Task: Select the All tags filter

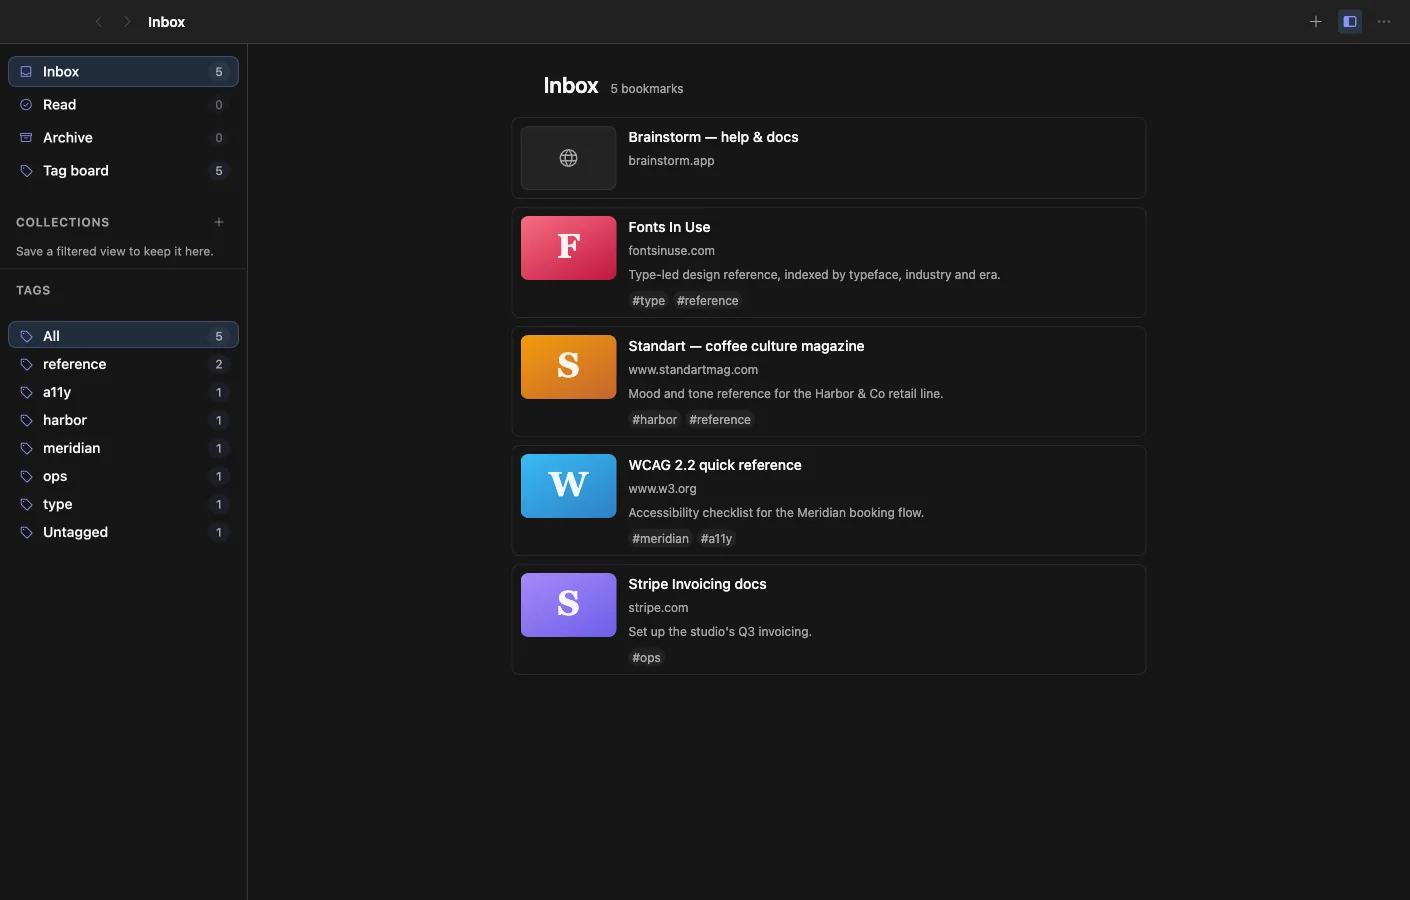Action: (x=123, y=336)
